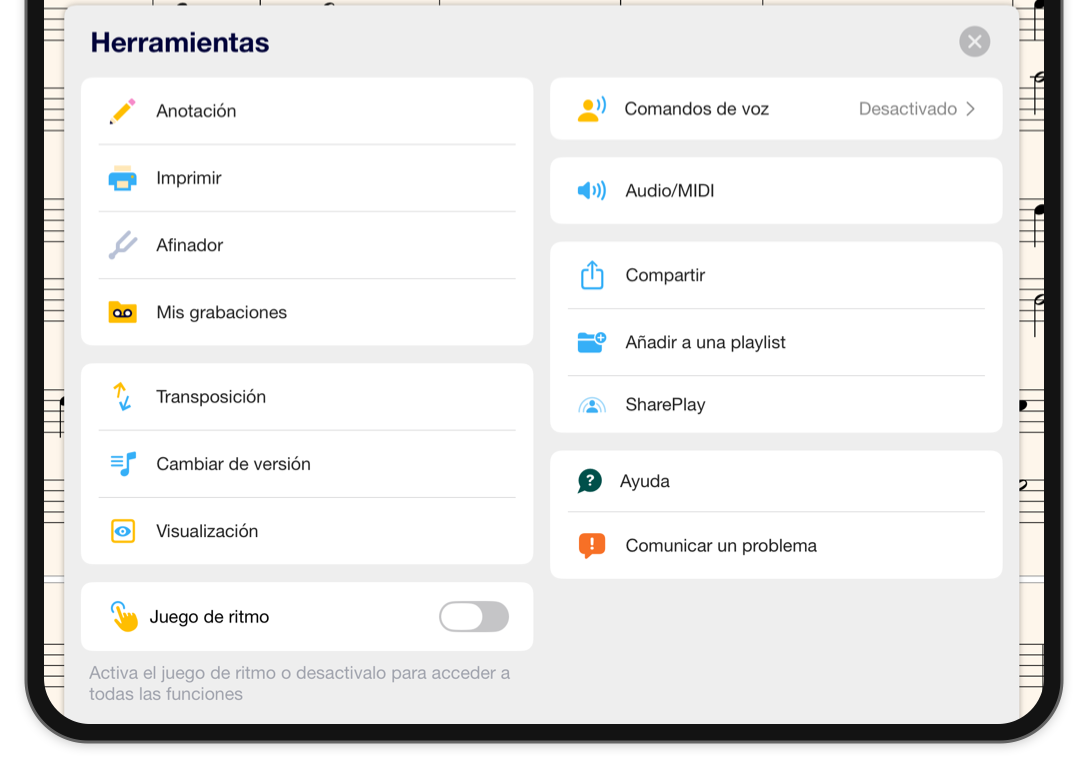Select Cambiar de versión
This screenshot has width=1088, height=762.
point(307,464)
